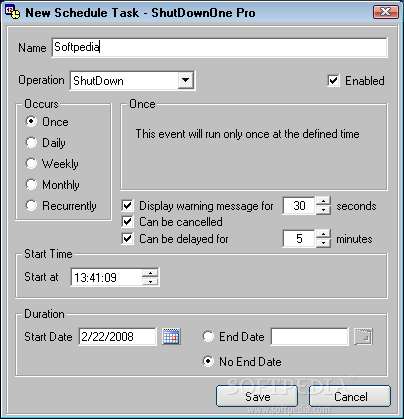This screenshot has width=404, height=419.
Task: Click the warning seconds field showing 30
Action: 299,205
